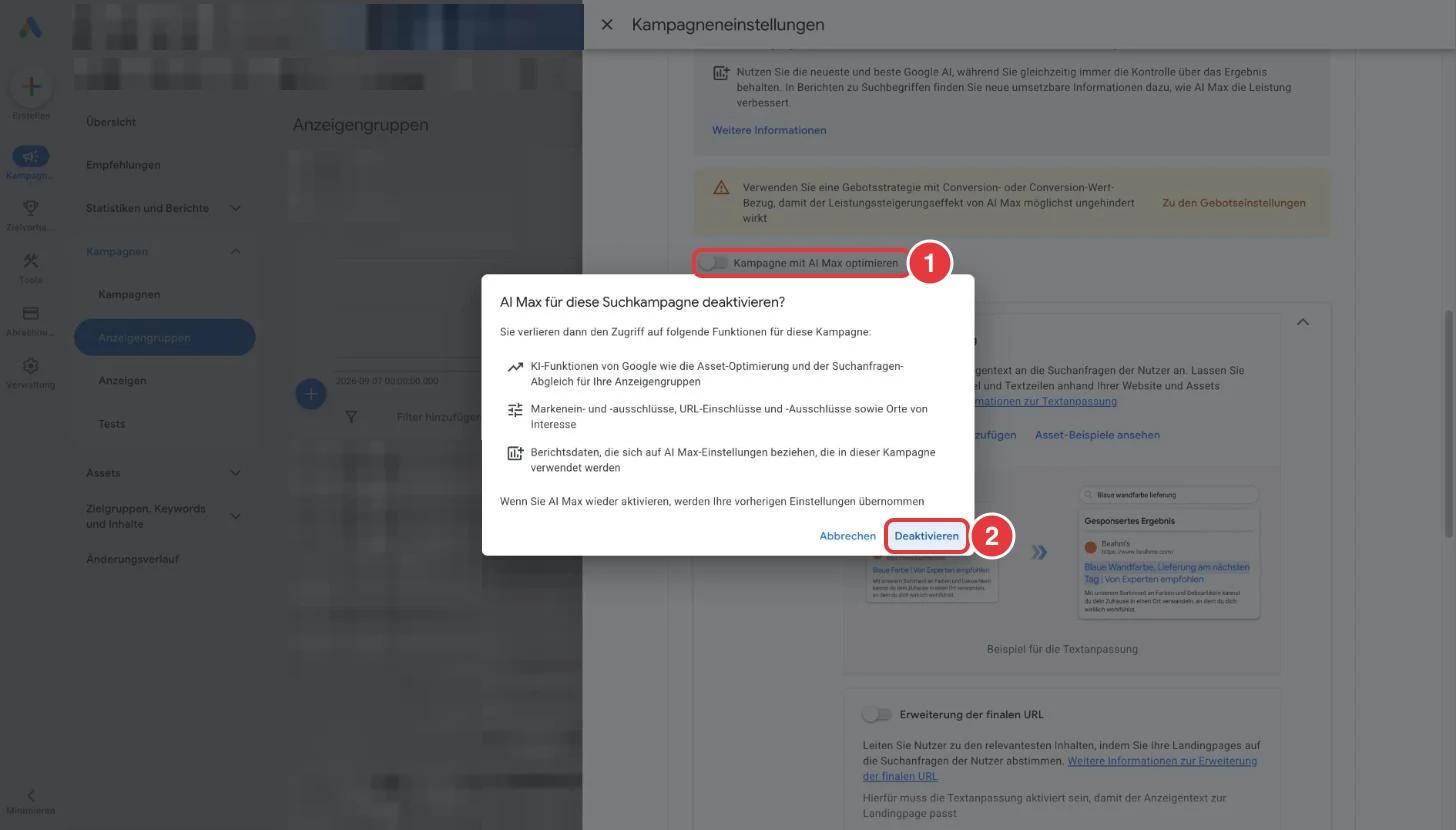Collapse the text customization card chevron

[1303, 322]
